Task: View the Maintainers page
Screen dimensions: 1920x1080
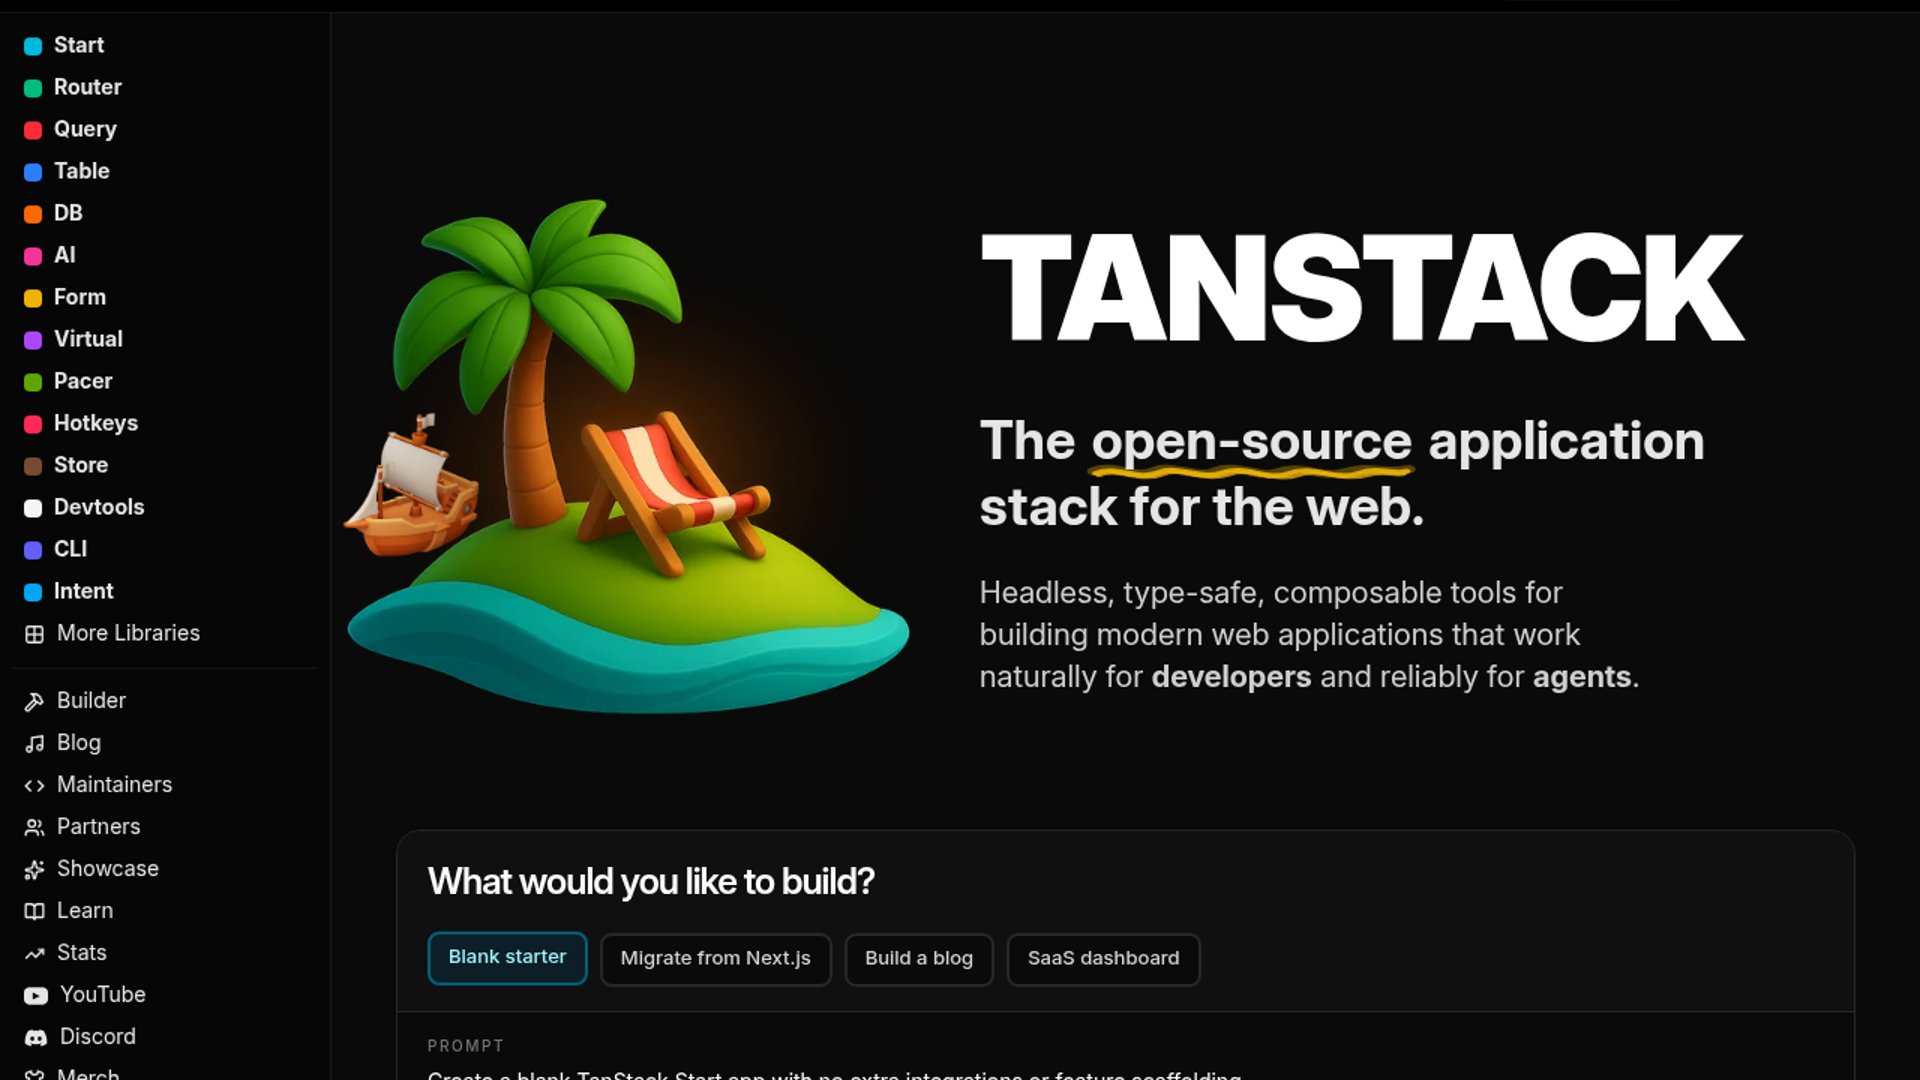Action: 114,784
